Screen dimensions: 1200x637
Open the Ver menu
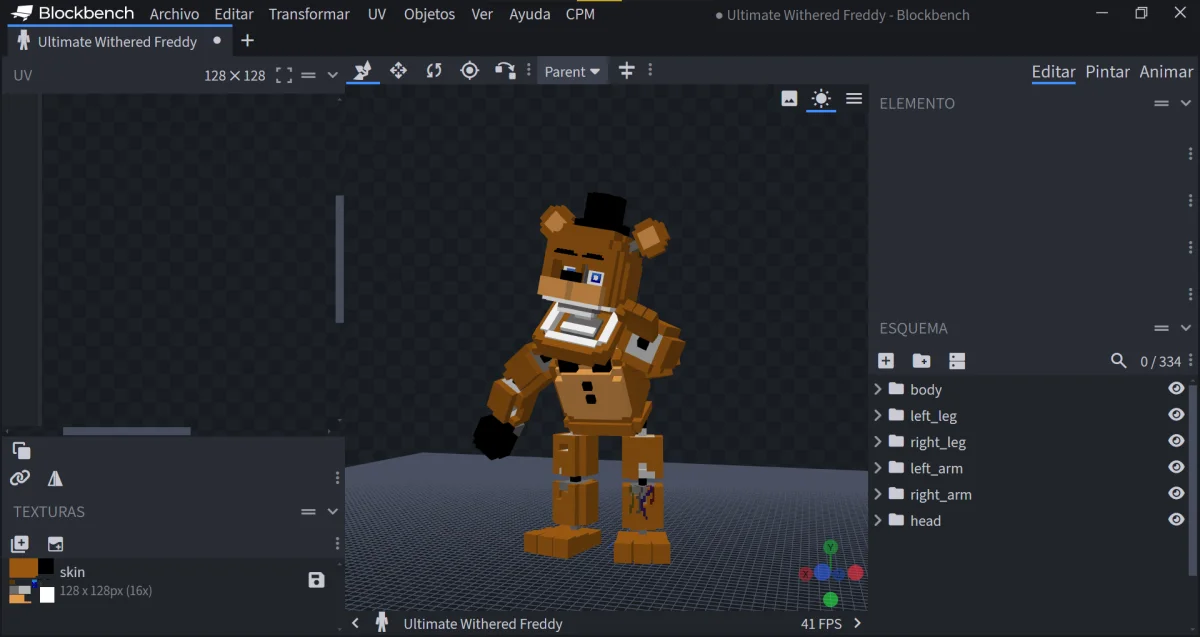click(482, 14)
